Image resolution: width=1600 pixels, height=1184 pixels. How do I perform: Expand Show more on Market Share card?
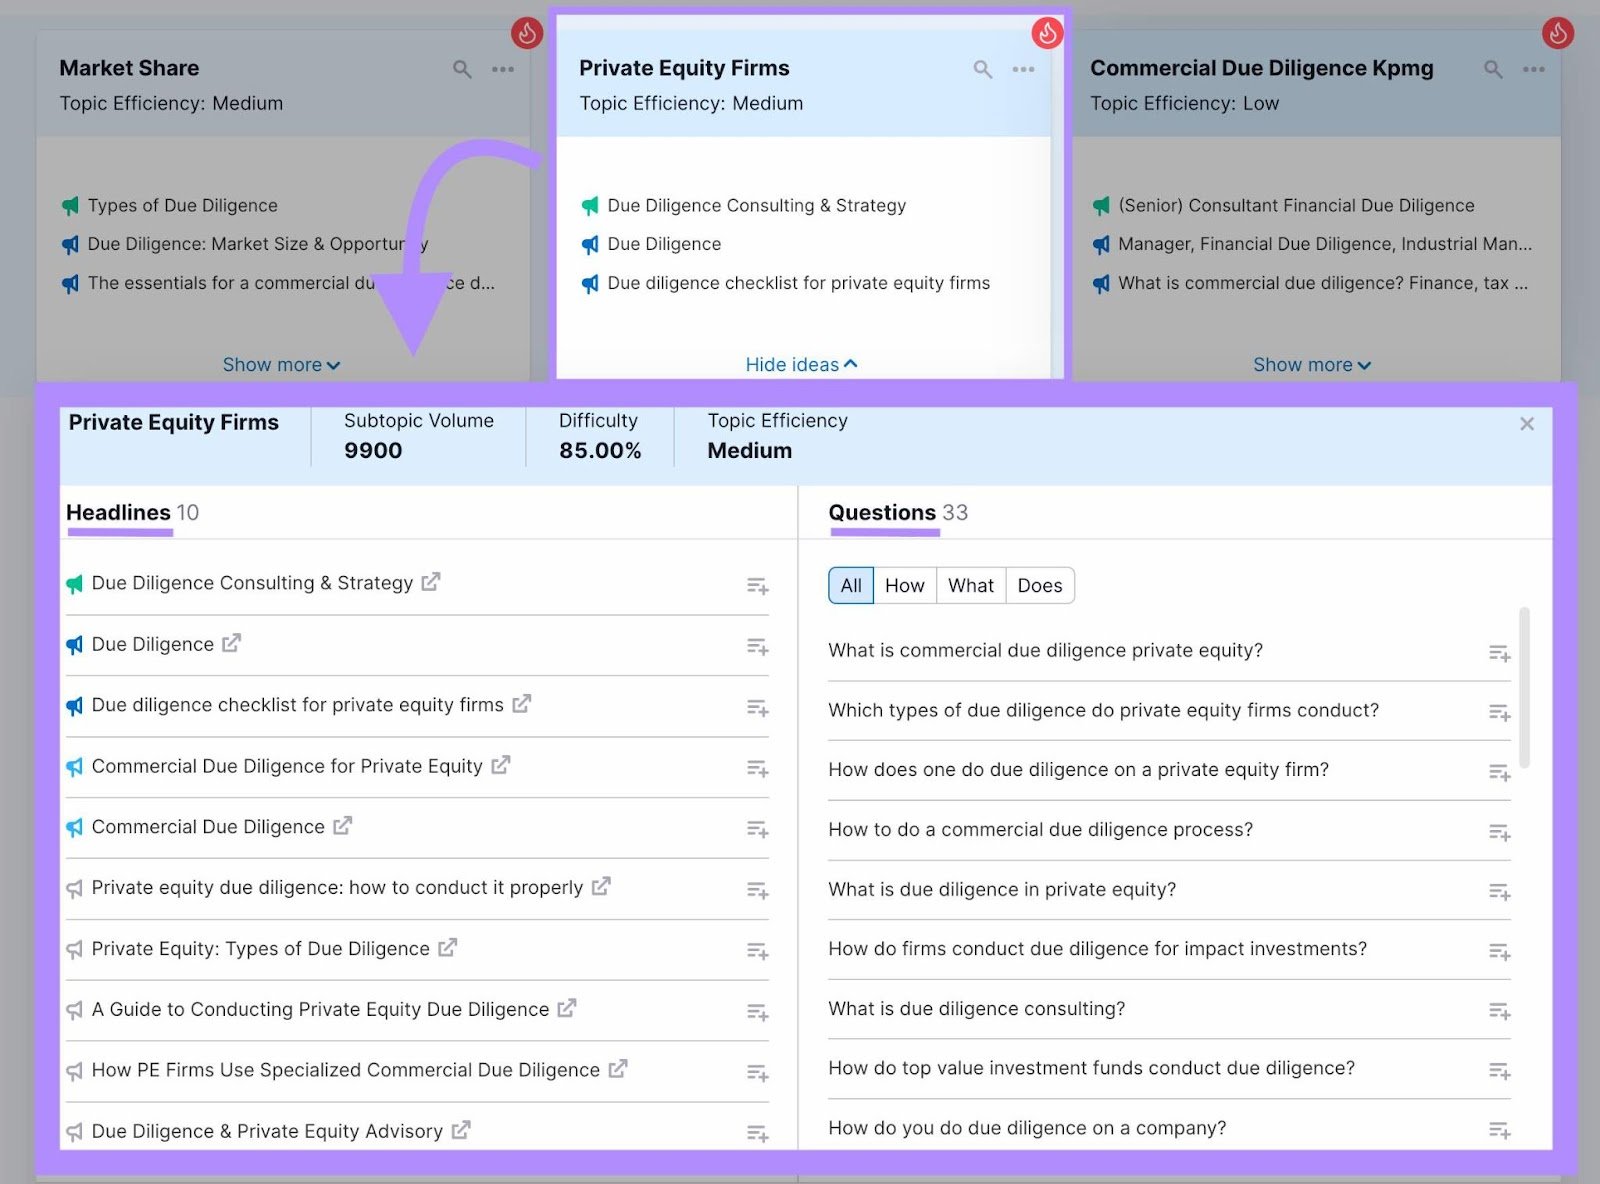point(281,364)
